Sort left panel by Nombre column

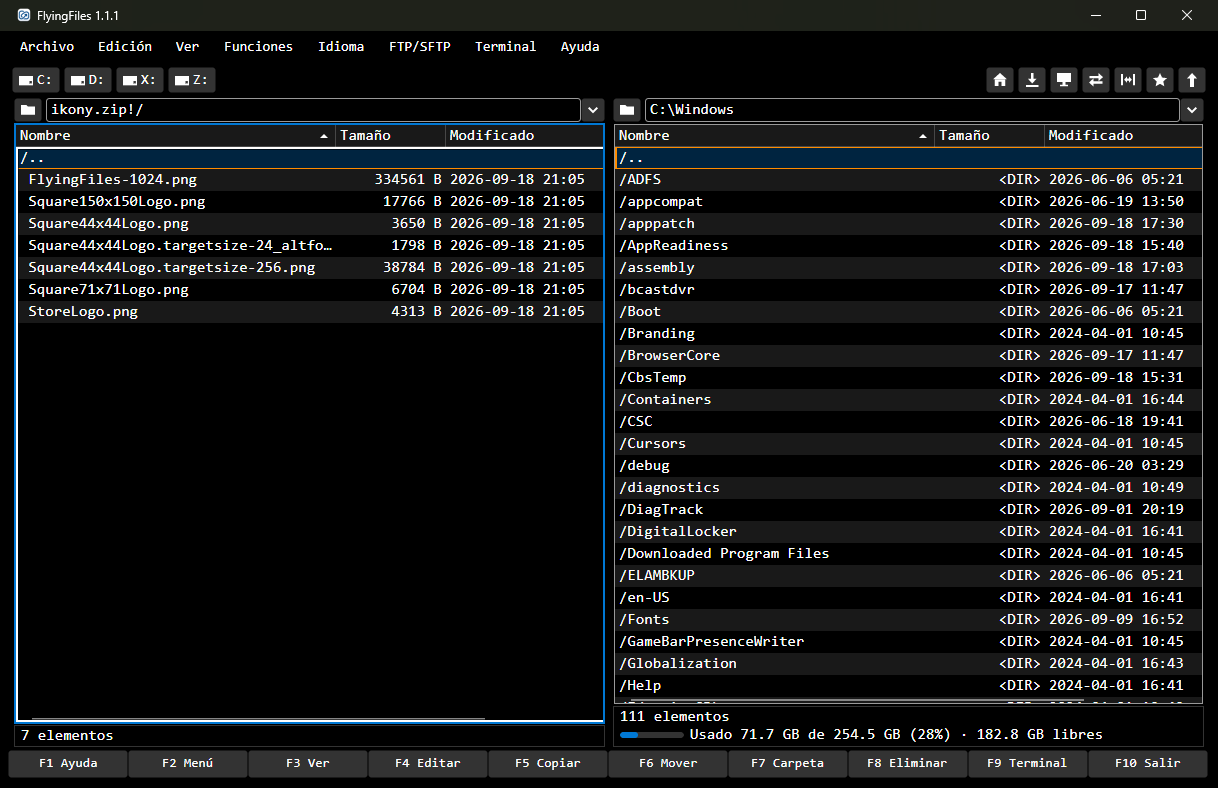click(x=175, y=135)
